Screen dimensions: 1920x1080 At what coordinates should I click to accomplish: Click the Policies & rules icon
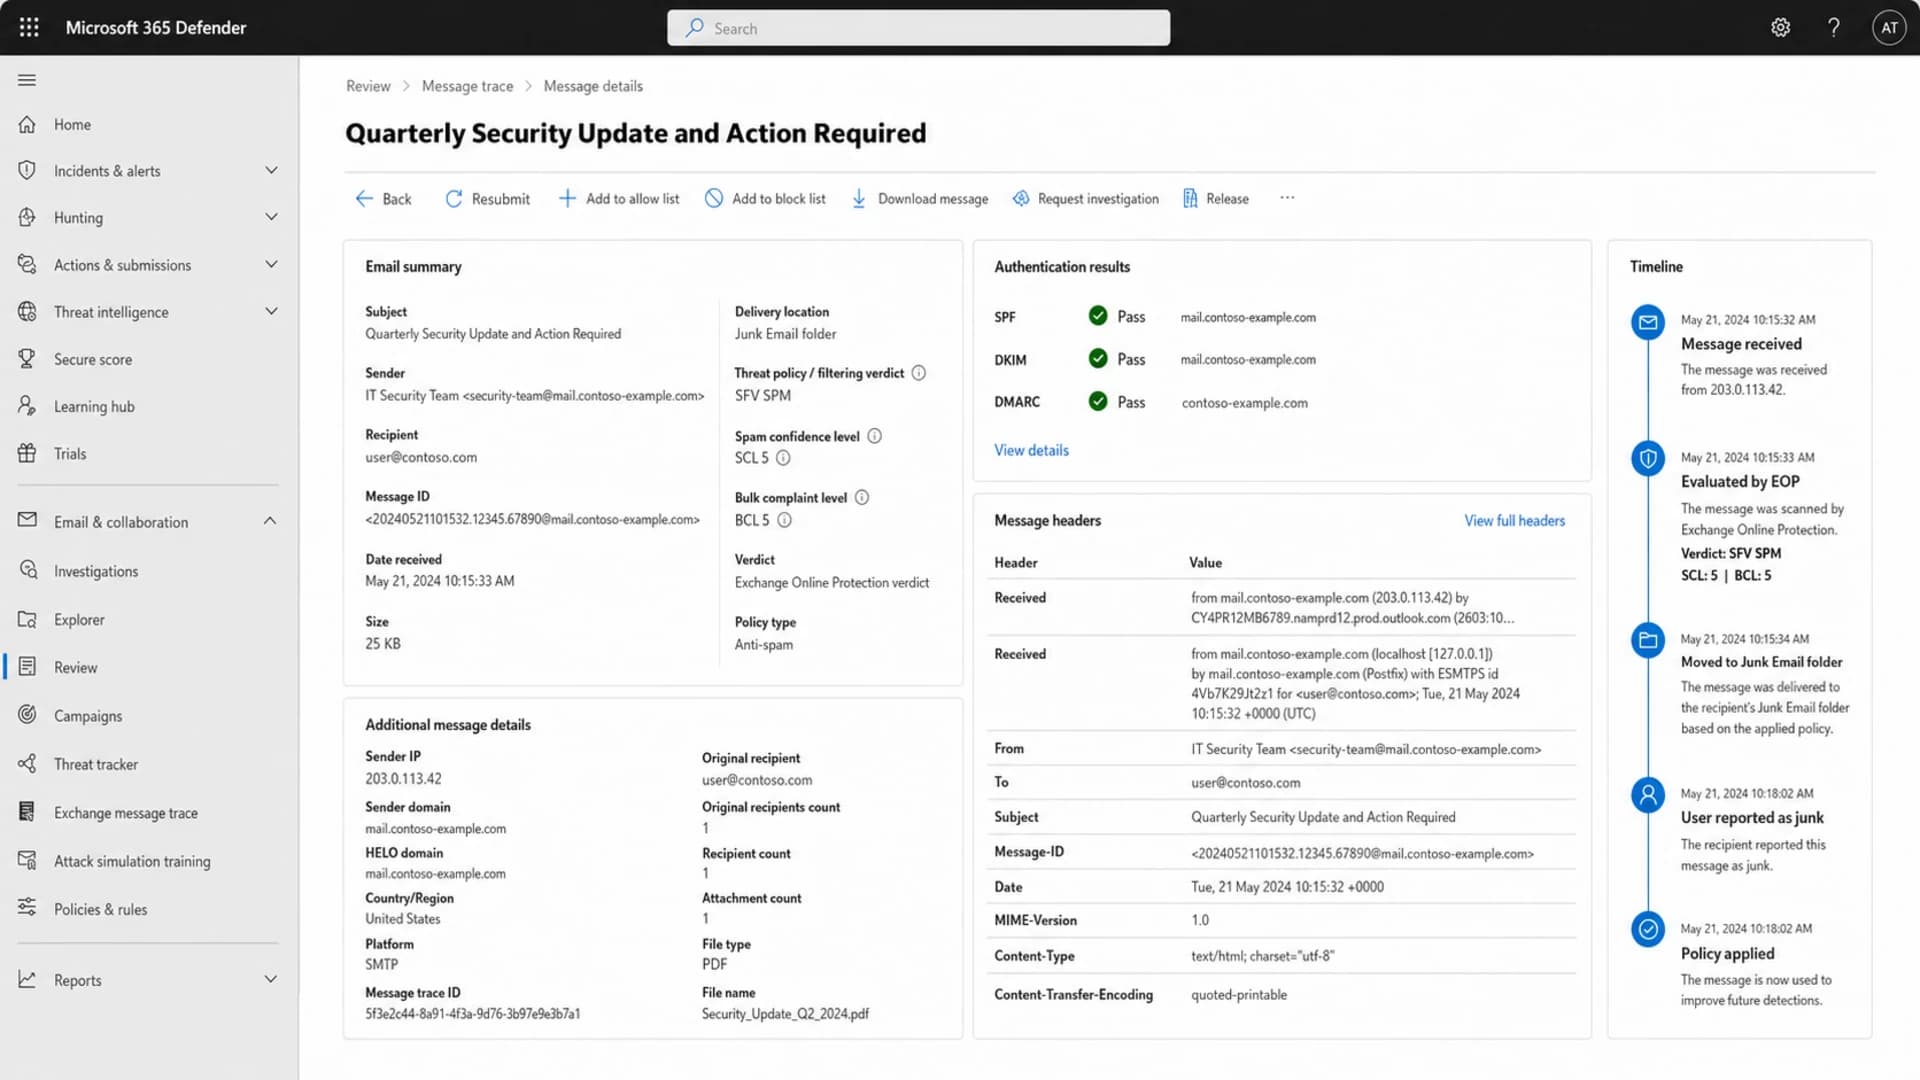coord(27,907)
